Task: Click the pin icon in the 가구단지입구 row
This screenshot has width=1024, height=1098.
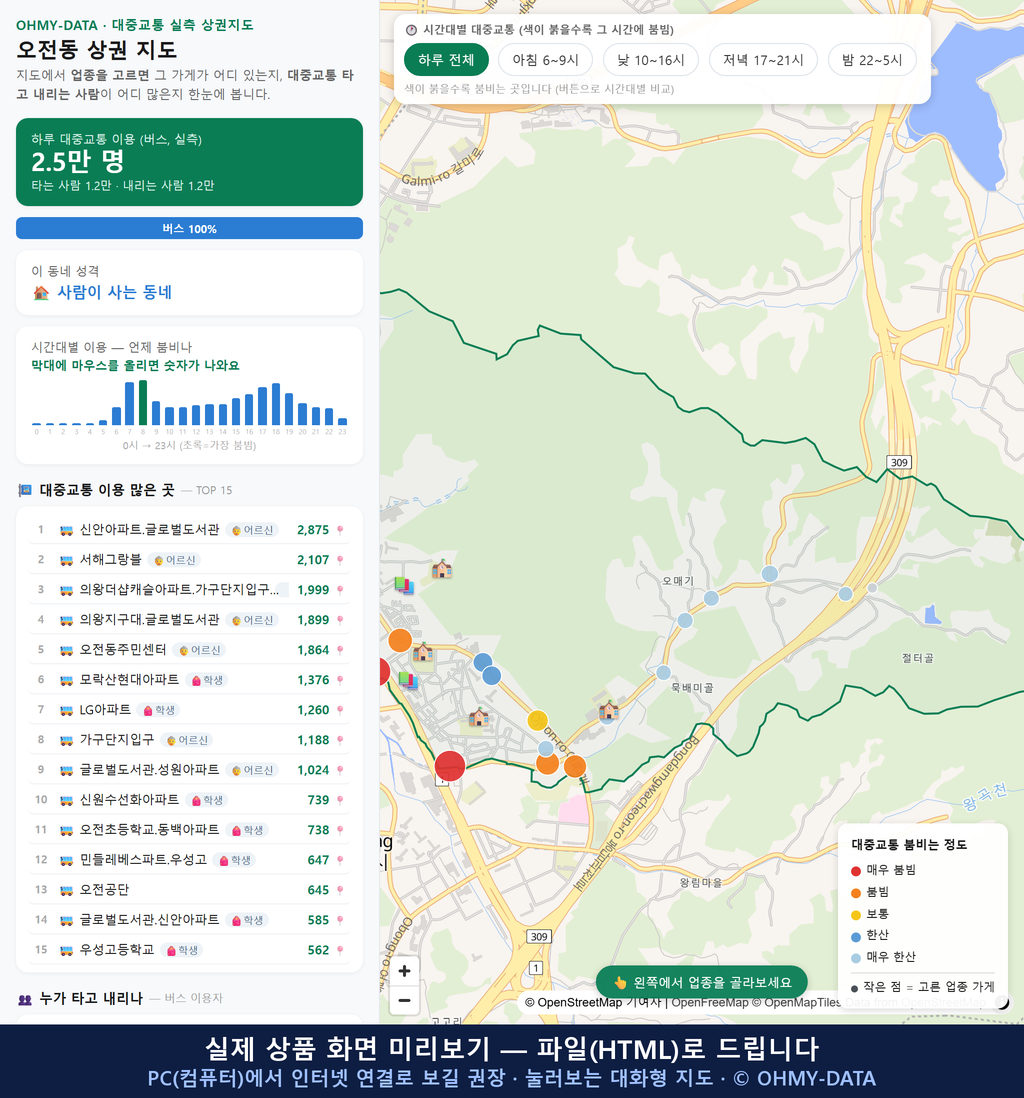Action: [x=340, y=740]
